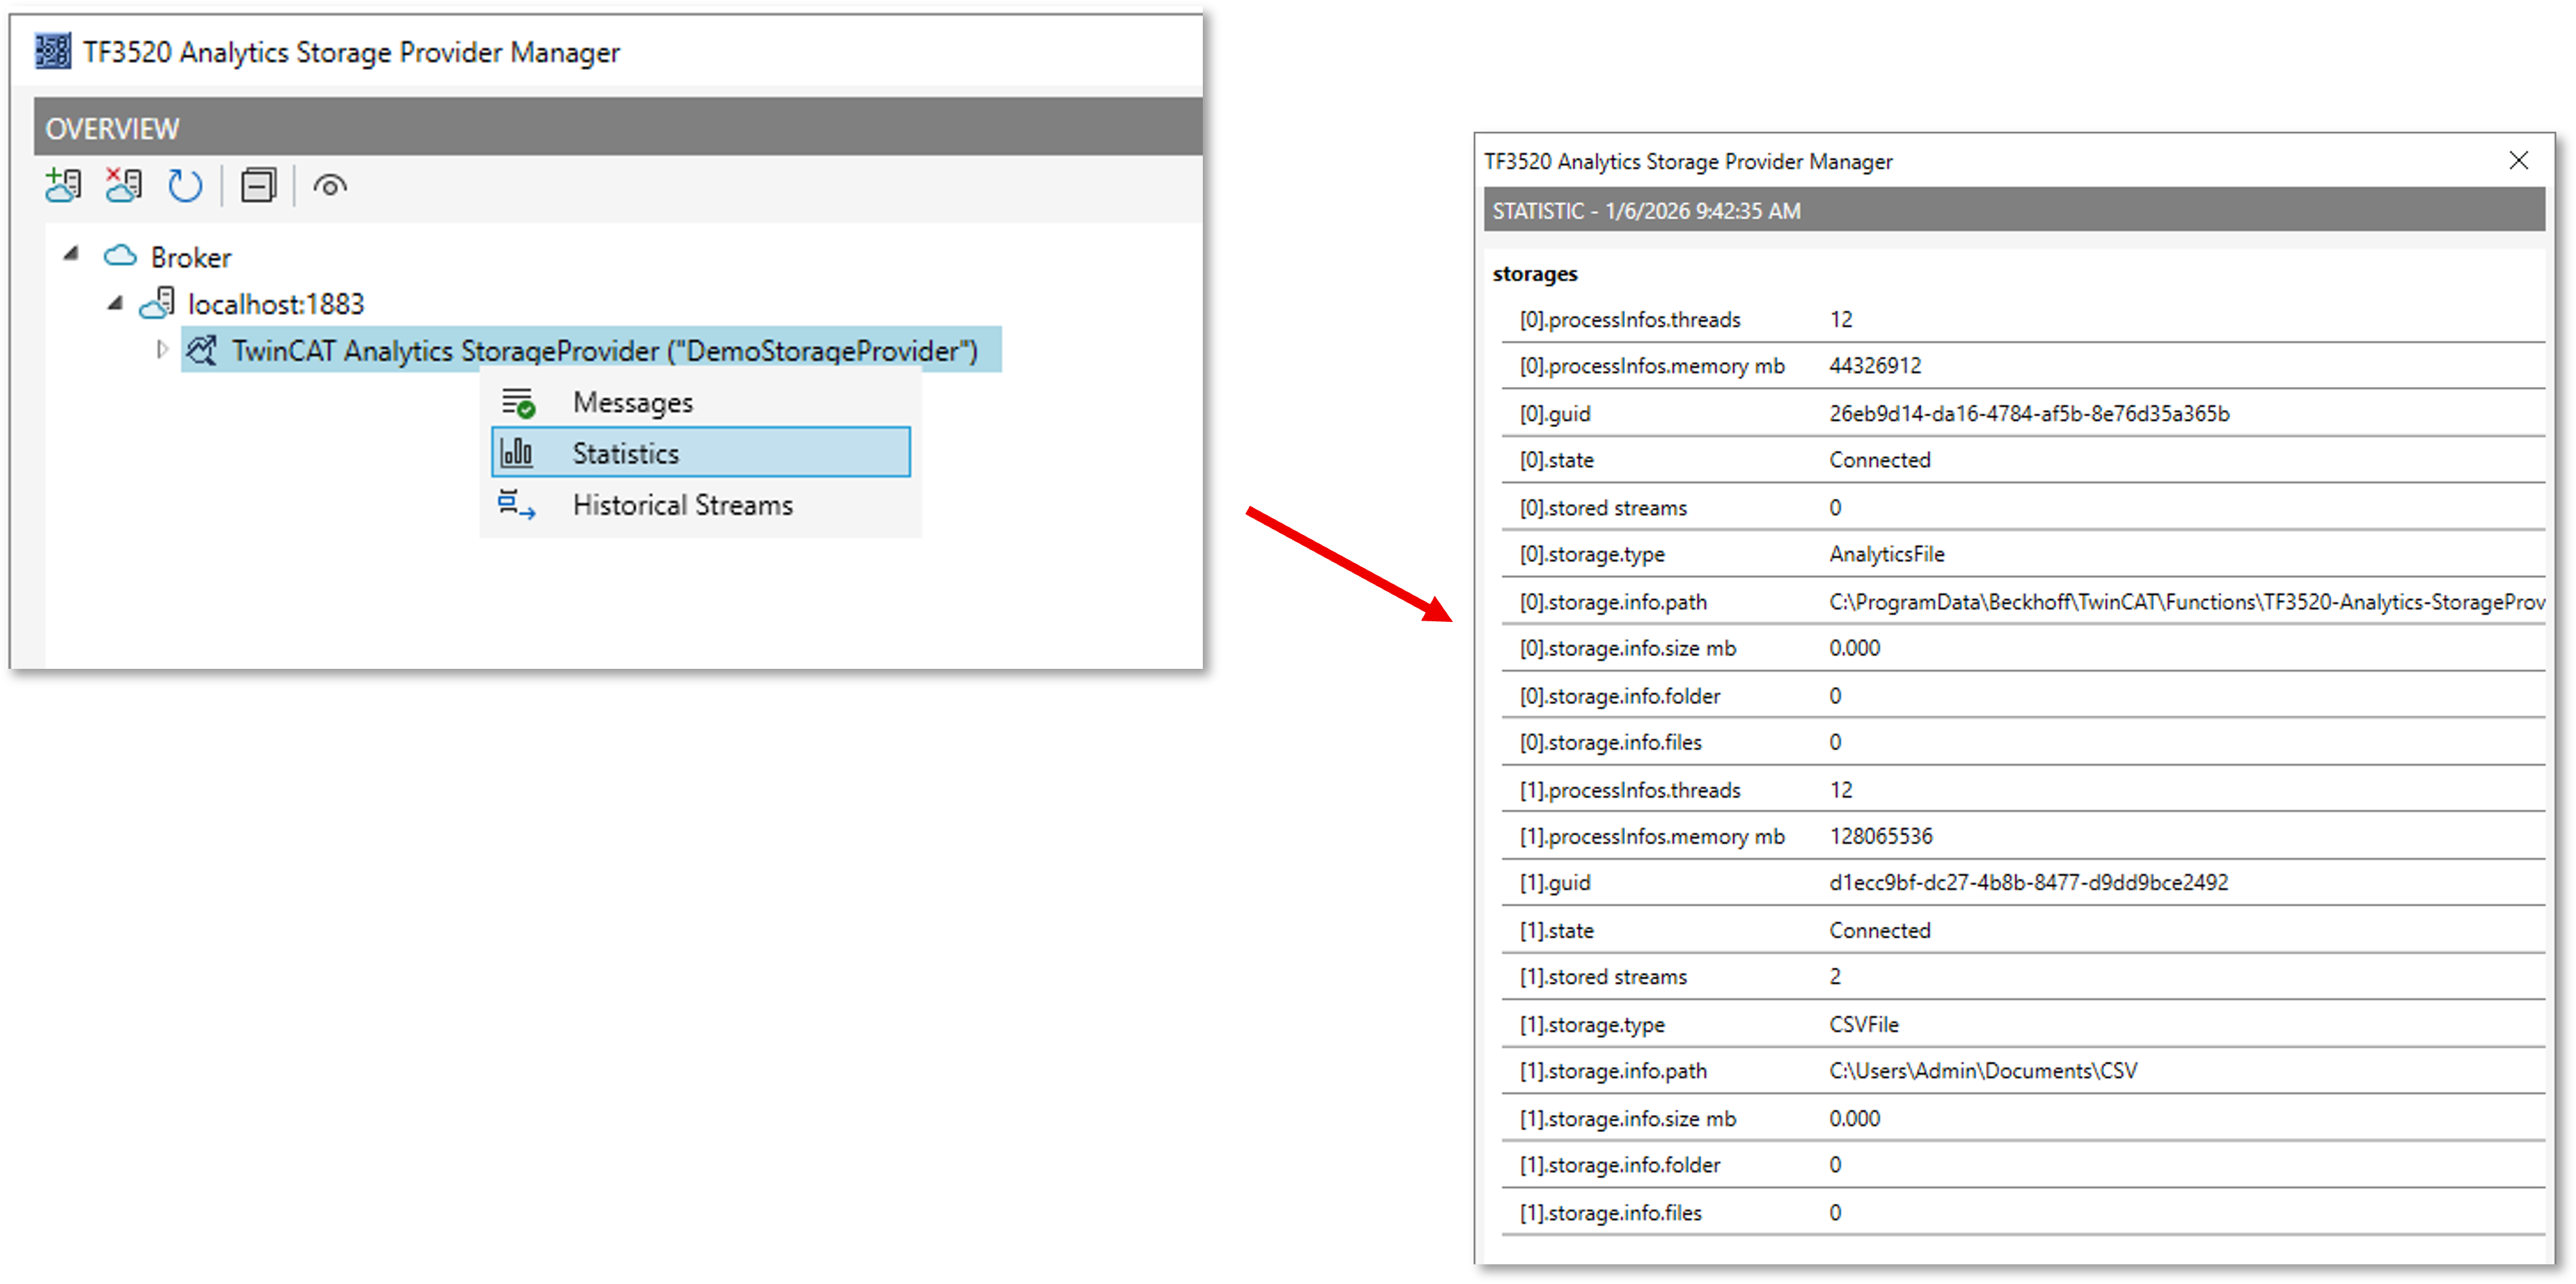Click the Add Broker toolbar icon
The width and height of the screenshot is (2576, 1284).
(64, 186)
